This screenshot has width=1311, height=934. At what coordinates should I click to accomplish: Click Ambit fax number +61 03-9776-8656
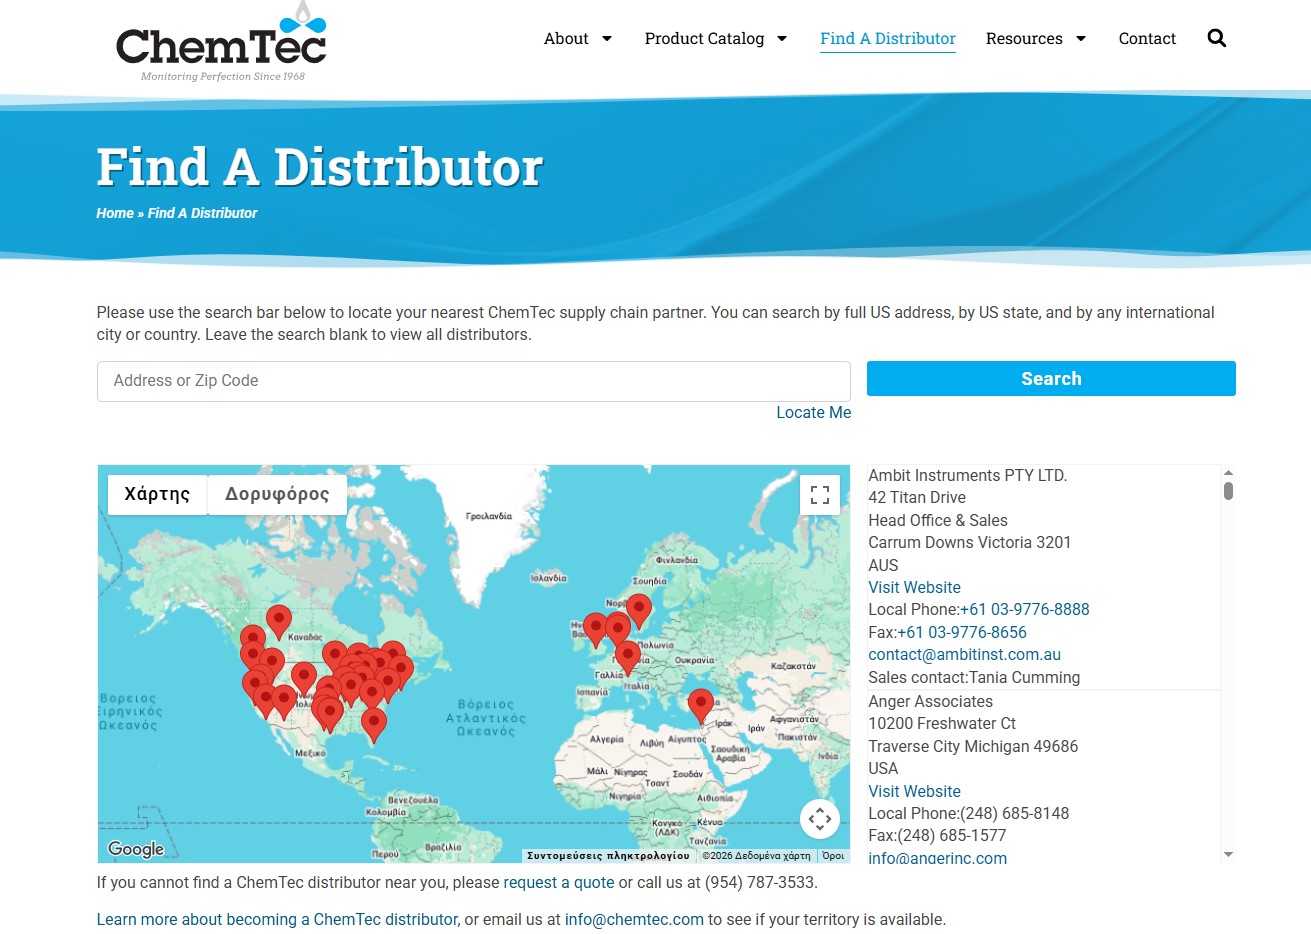coord(962,633)
